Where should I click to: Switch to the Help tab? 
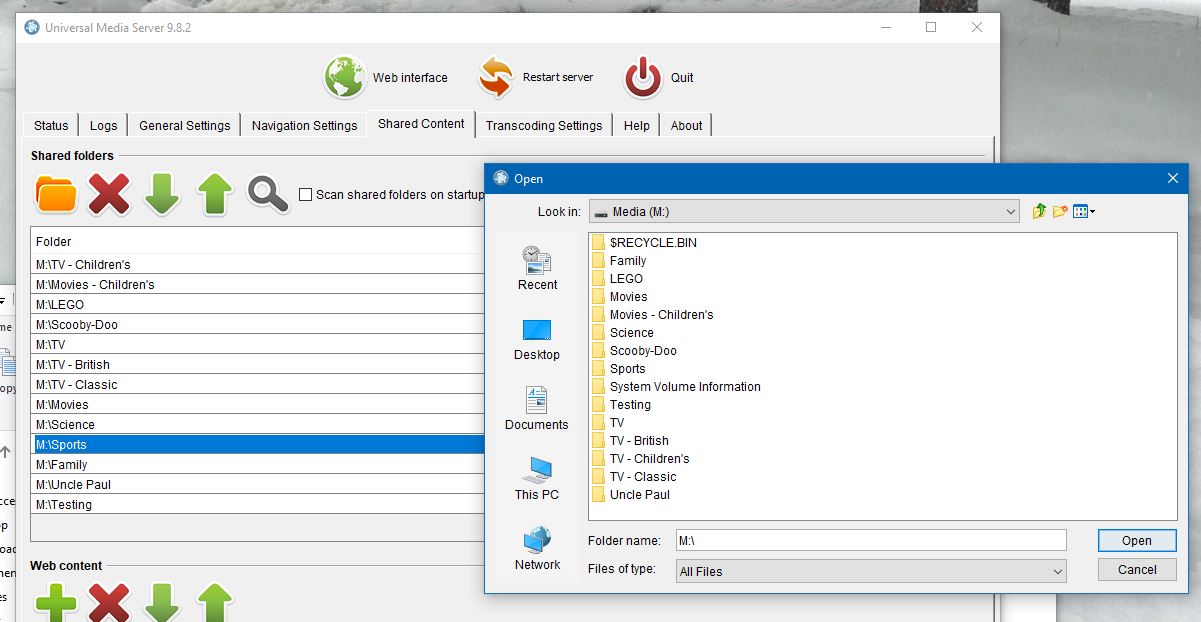(637, 125)
